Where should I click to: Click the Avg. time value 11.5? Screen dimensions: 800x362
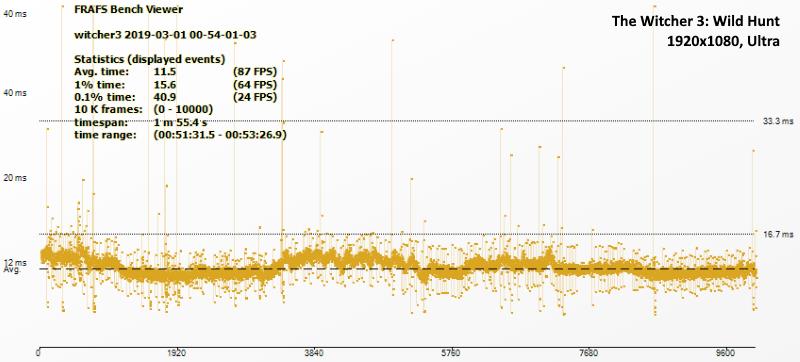point(164,71)
